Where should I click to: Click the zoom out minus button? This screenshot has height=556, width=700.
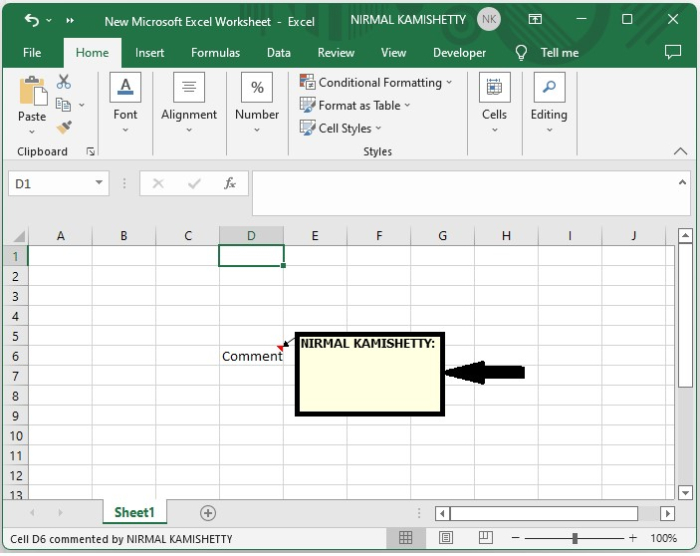click(x=515, y=538)
